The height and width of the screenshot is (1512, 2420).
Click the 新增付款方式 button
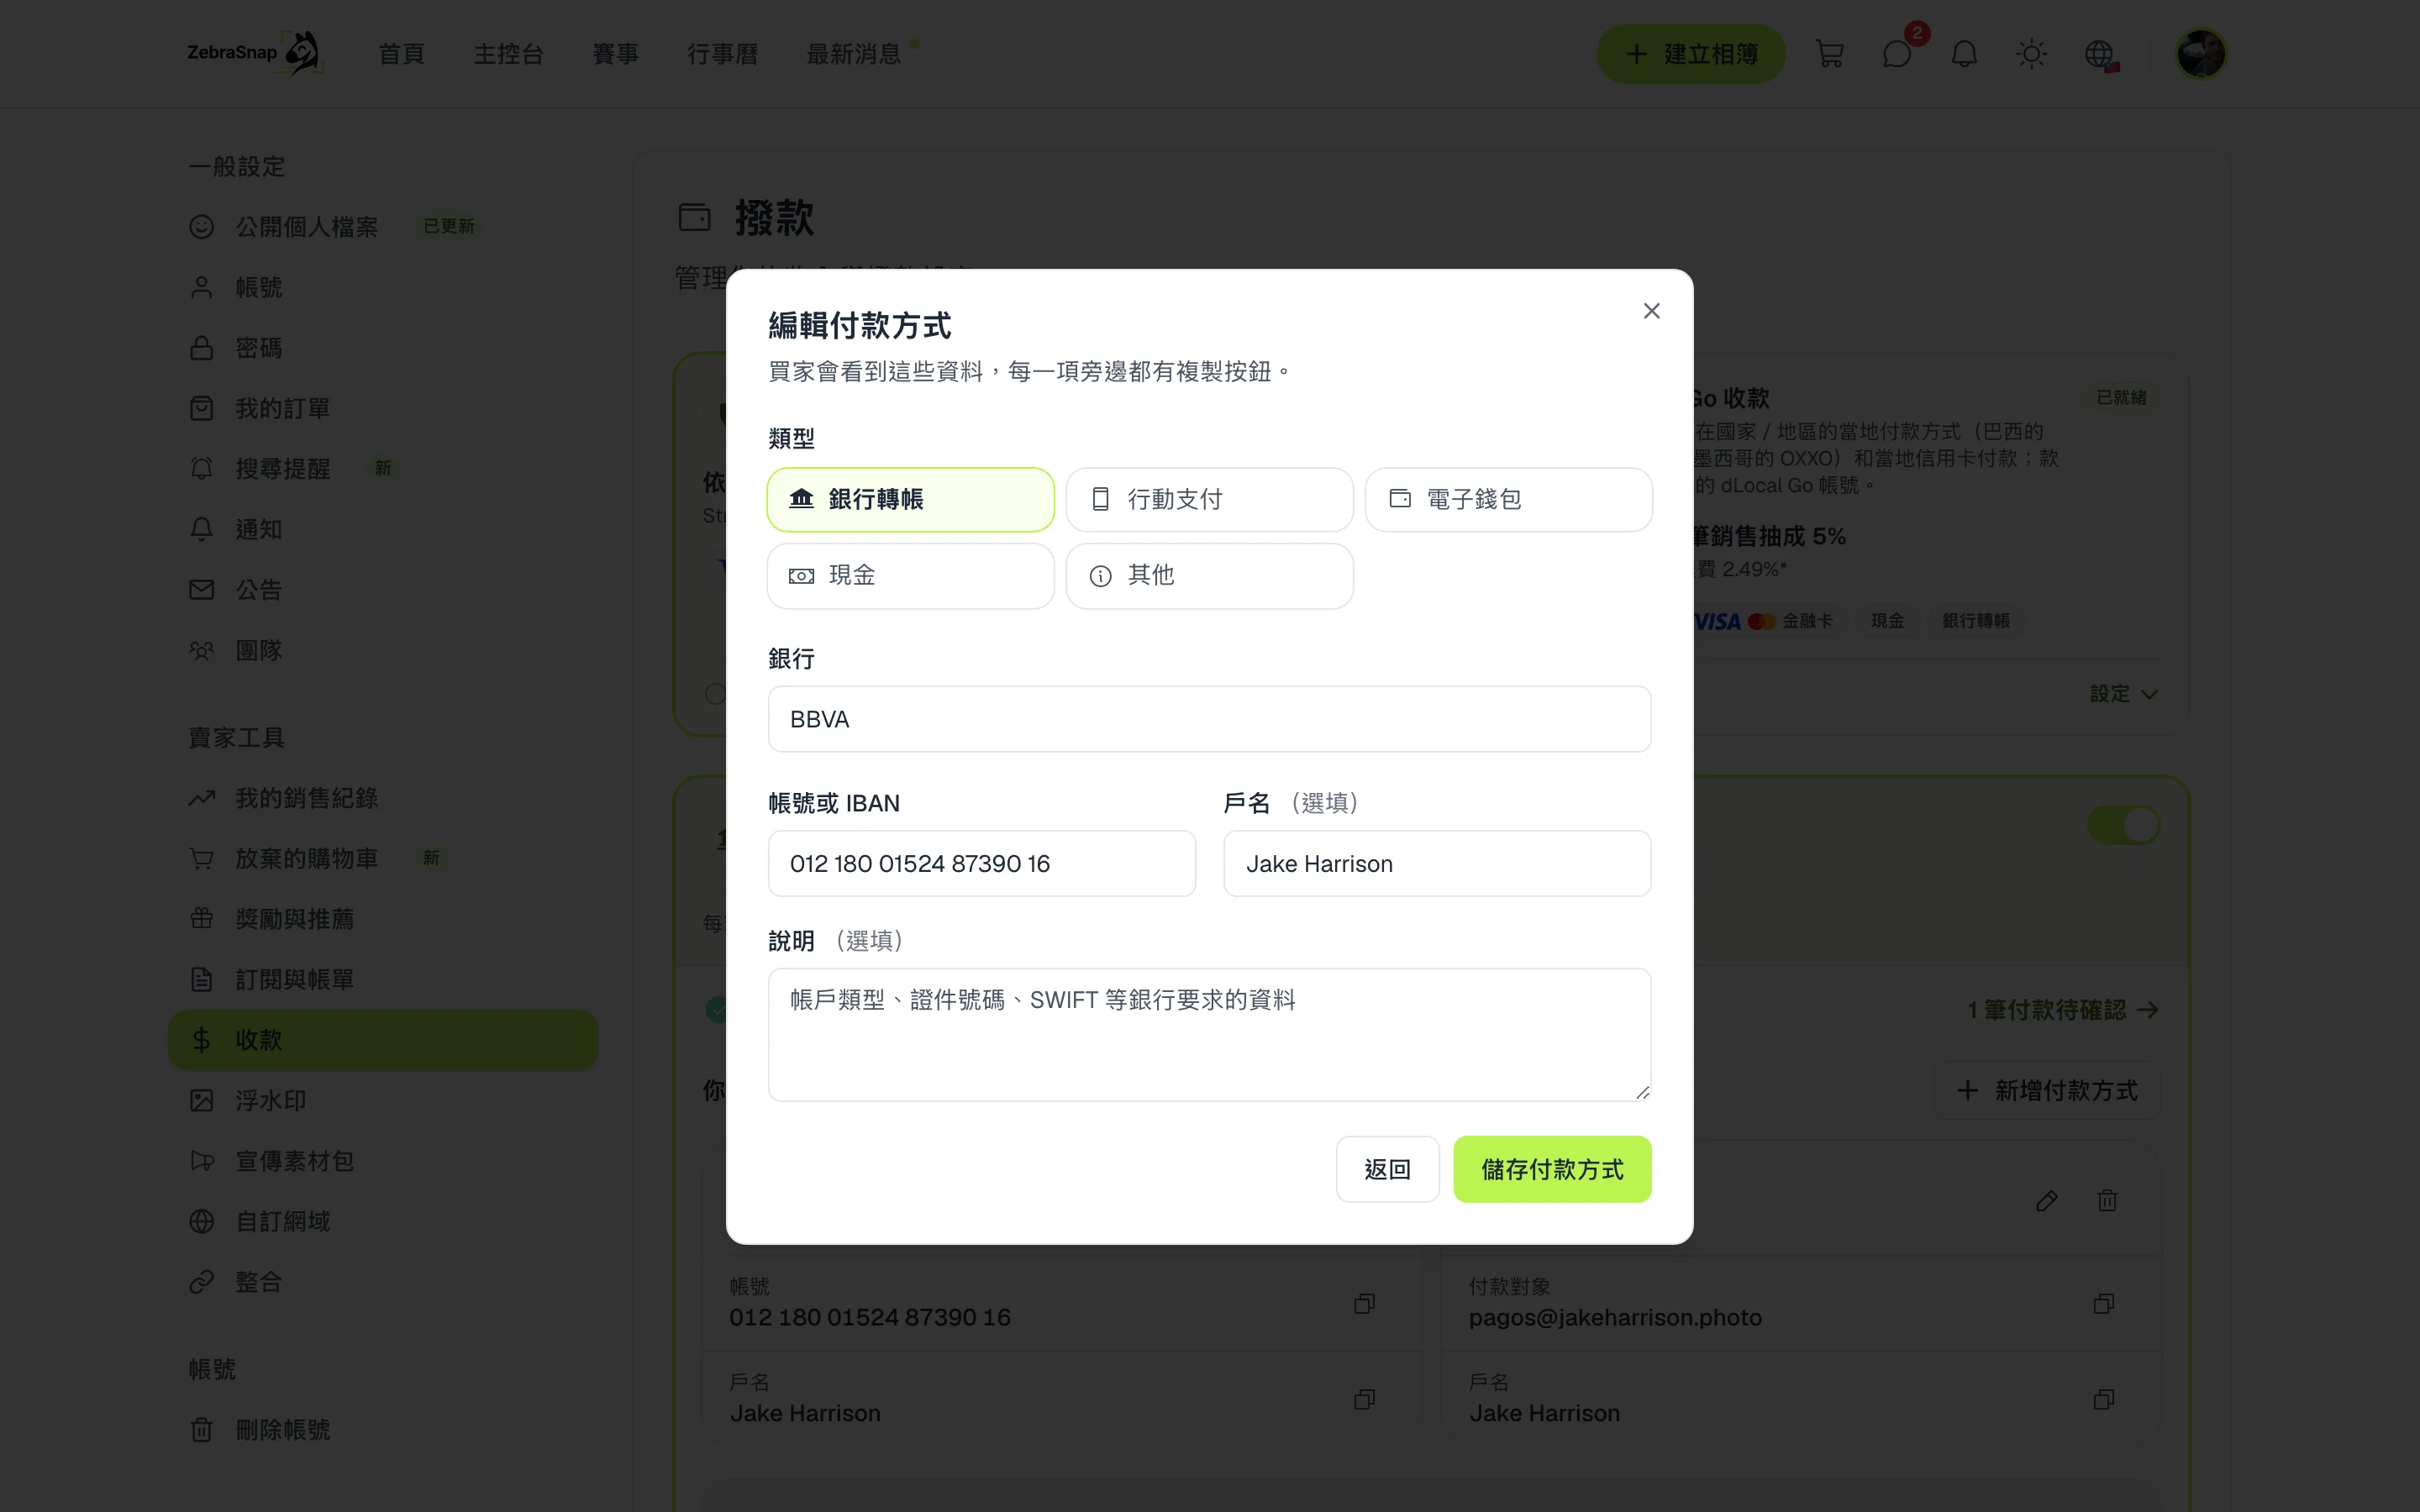coord(2048,1090)
